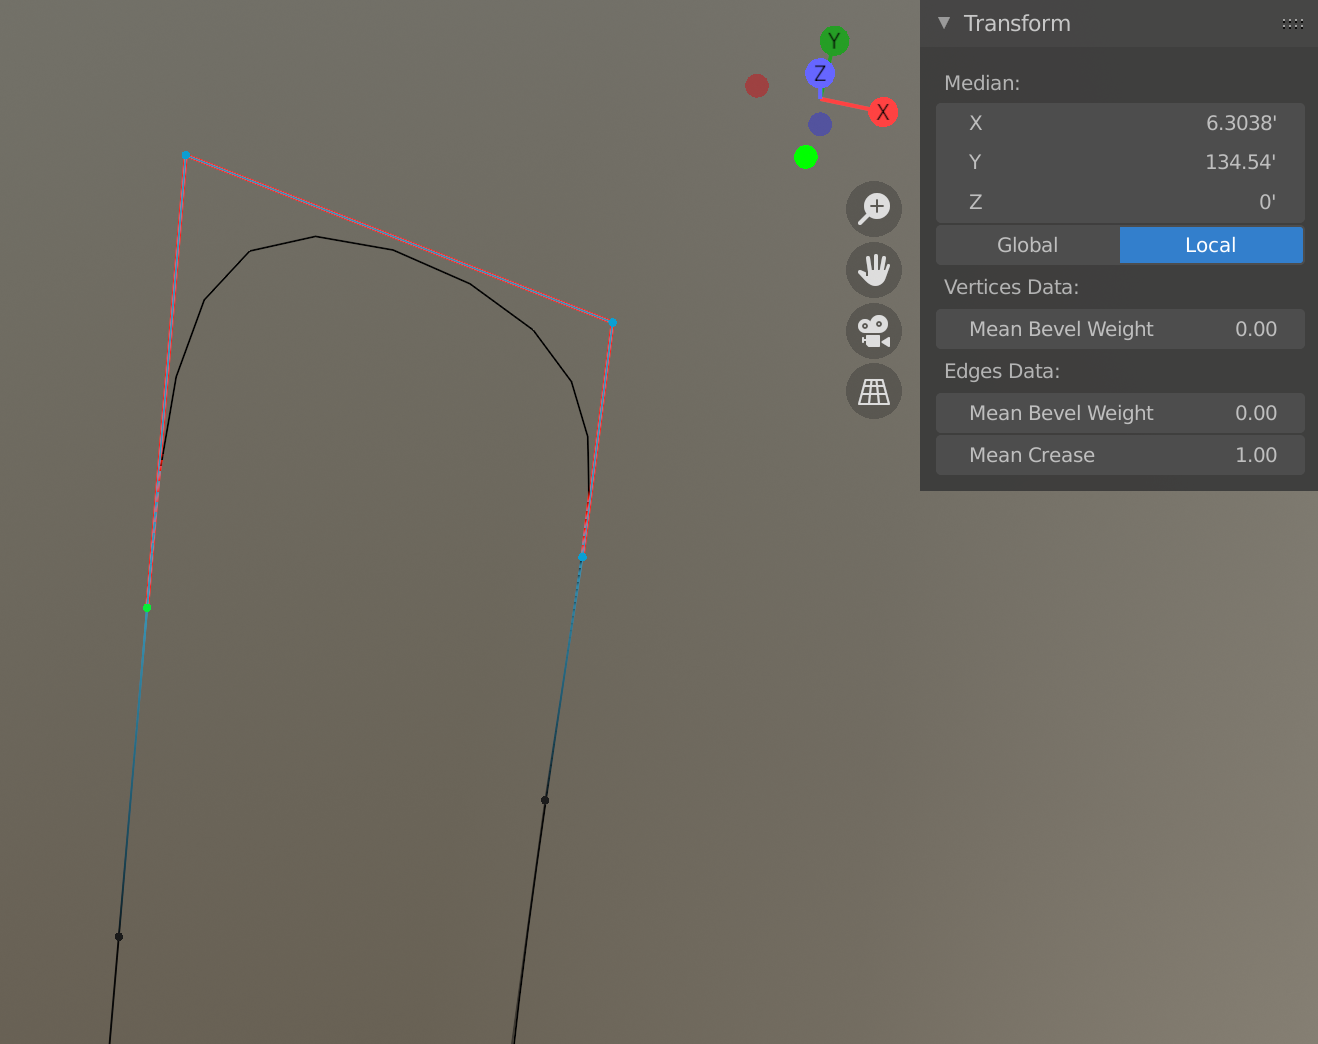Click the Median: label
1318x1044 pixels.
(982, 83)
